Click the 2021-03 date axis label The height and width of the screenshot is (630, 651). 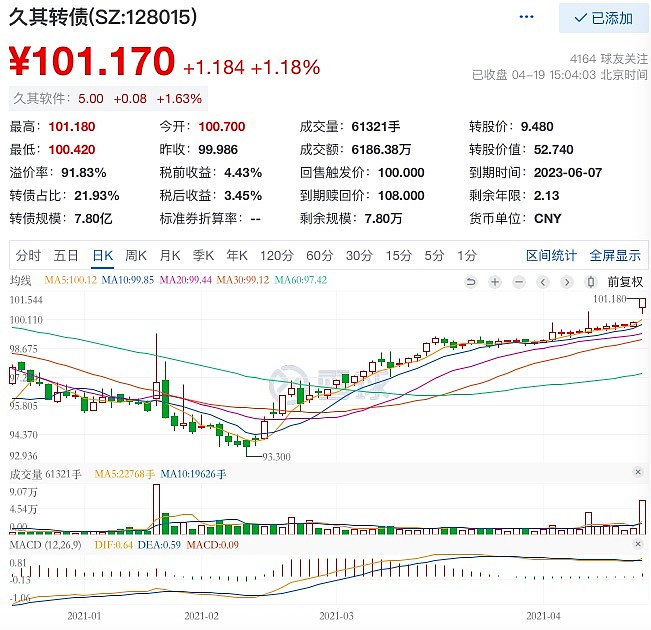[x=336, y=616]
